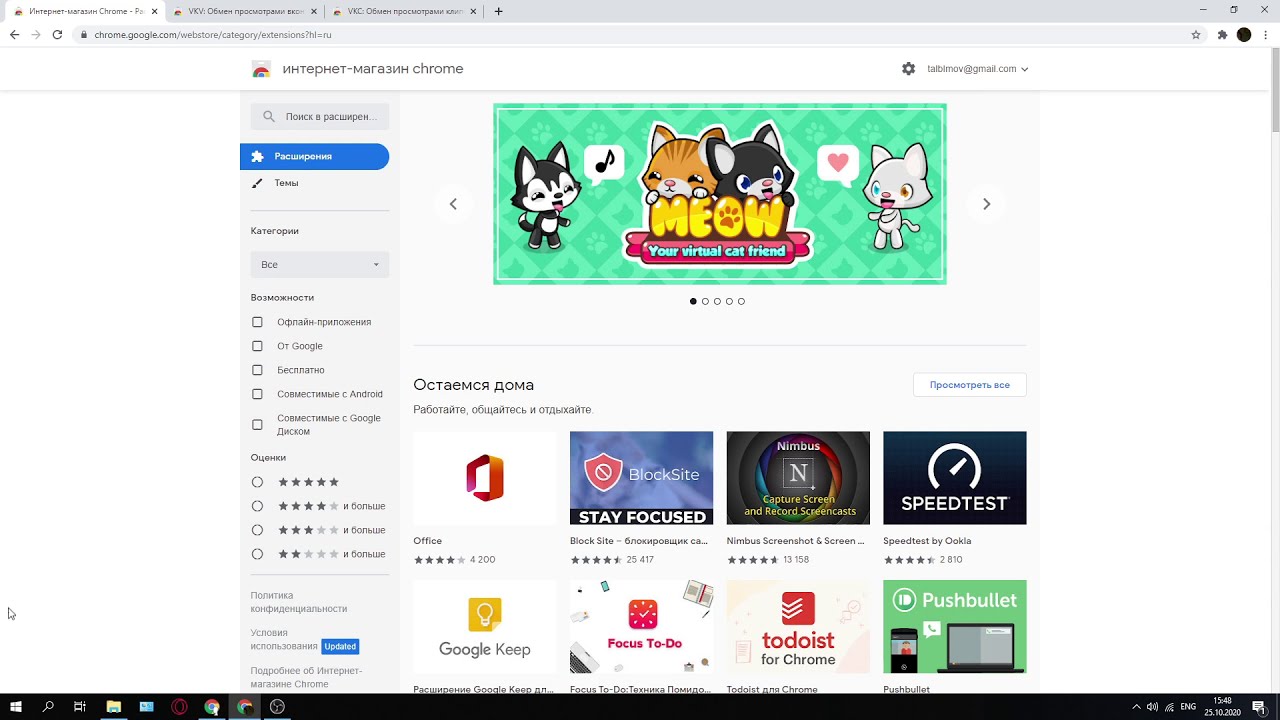Switch to the VKC Обмен просмотрами tab
This screenshot has width=1280, height=720.
click(405, 12)
